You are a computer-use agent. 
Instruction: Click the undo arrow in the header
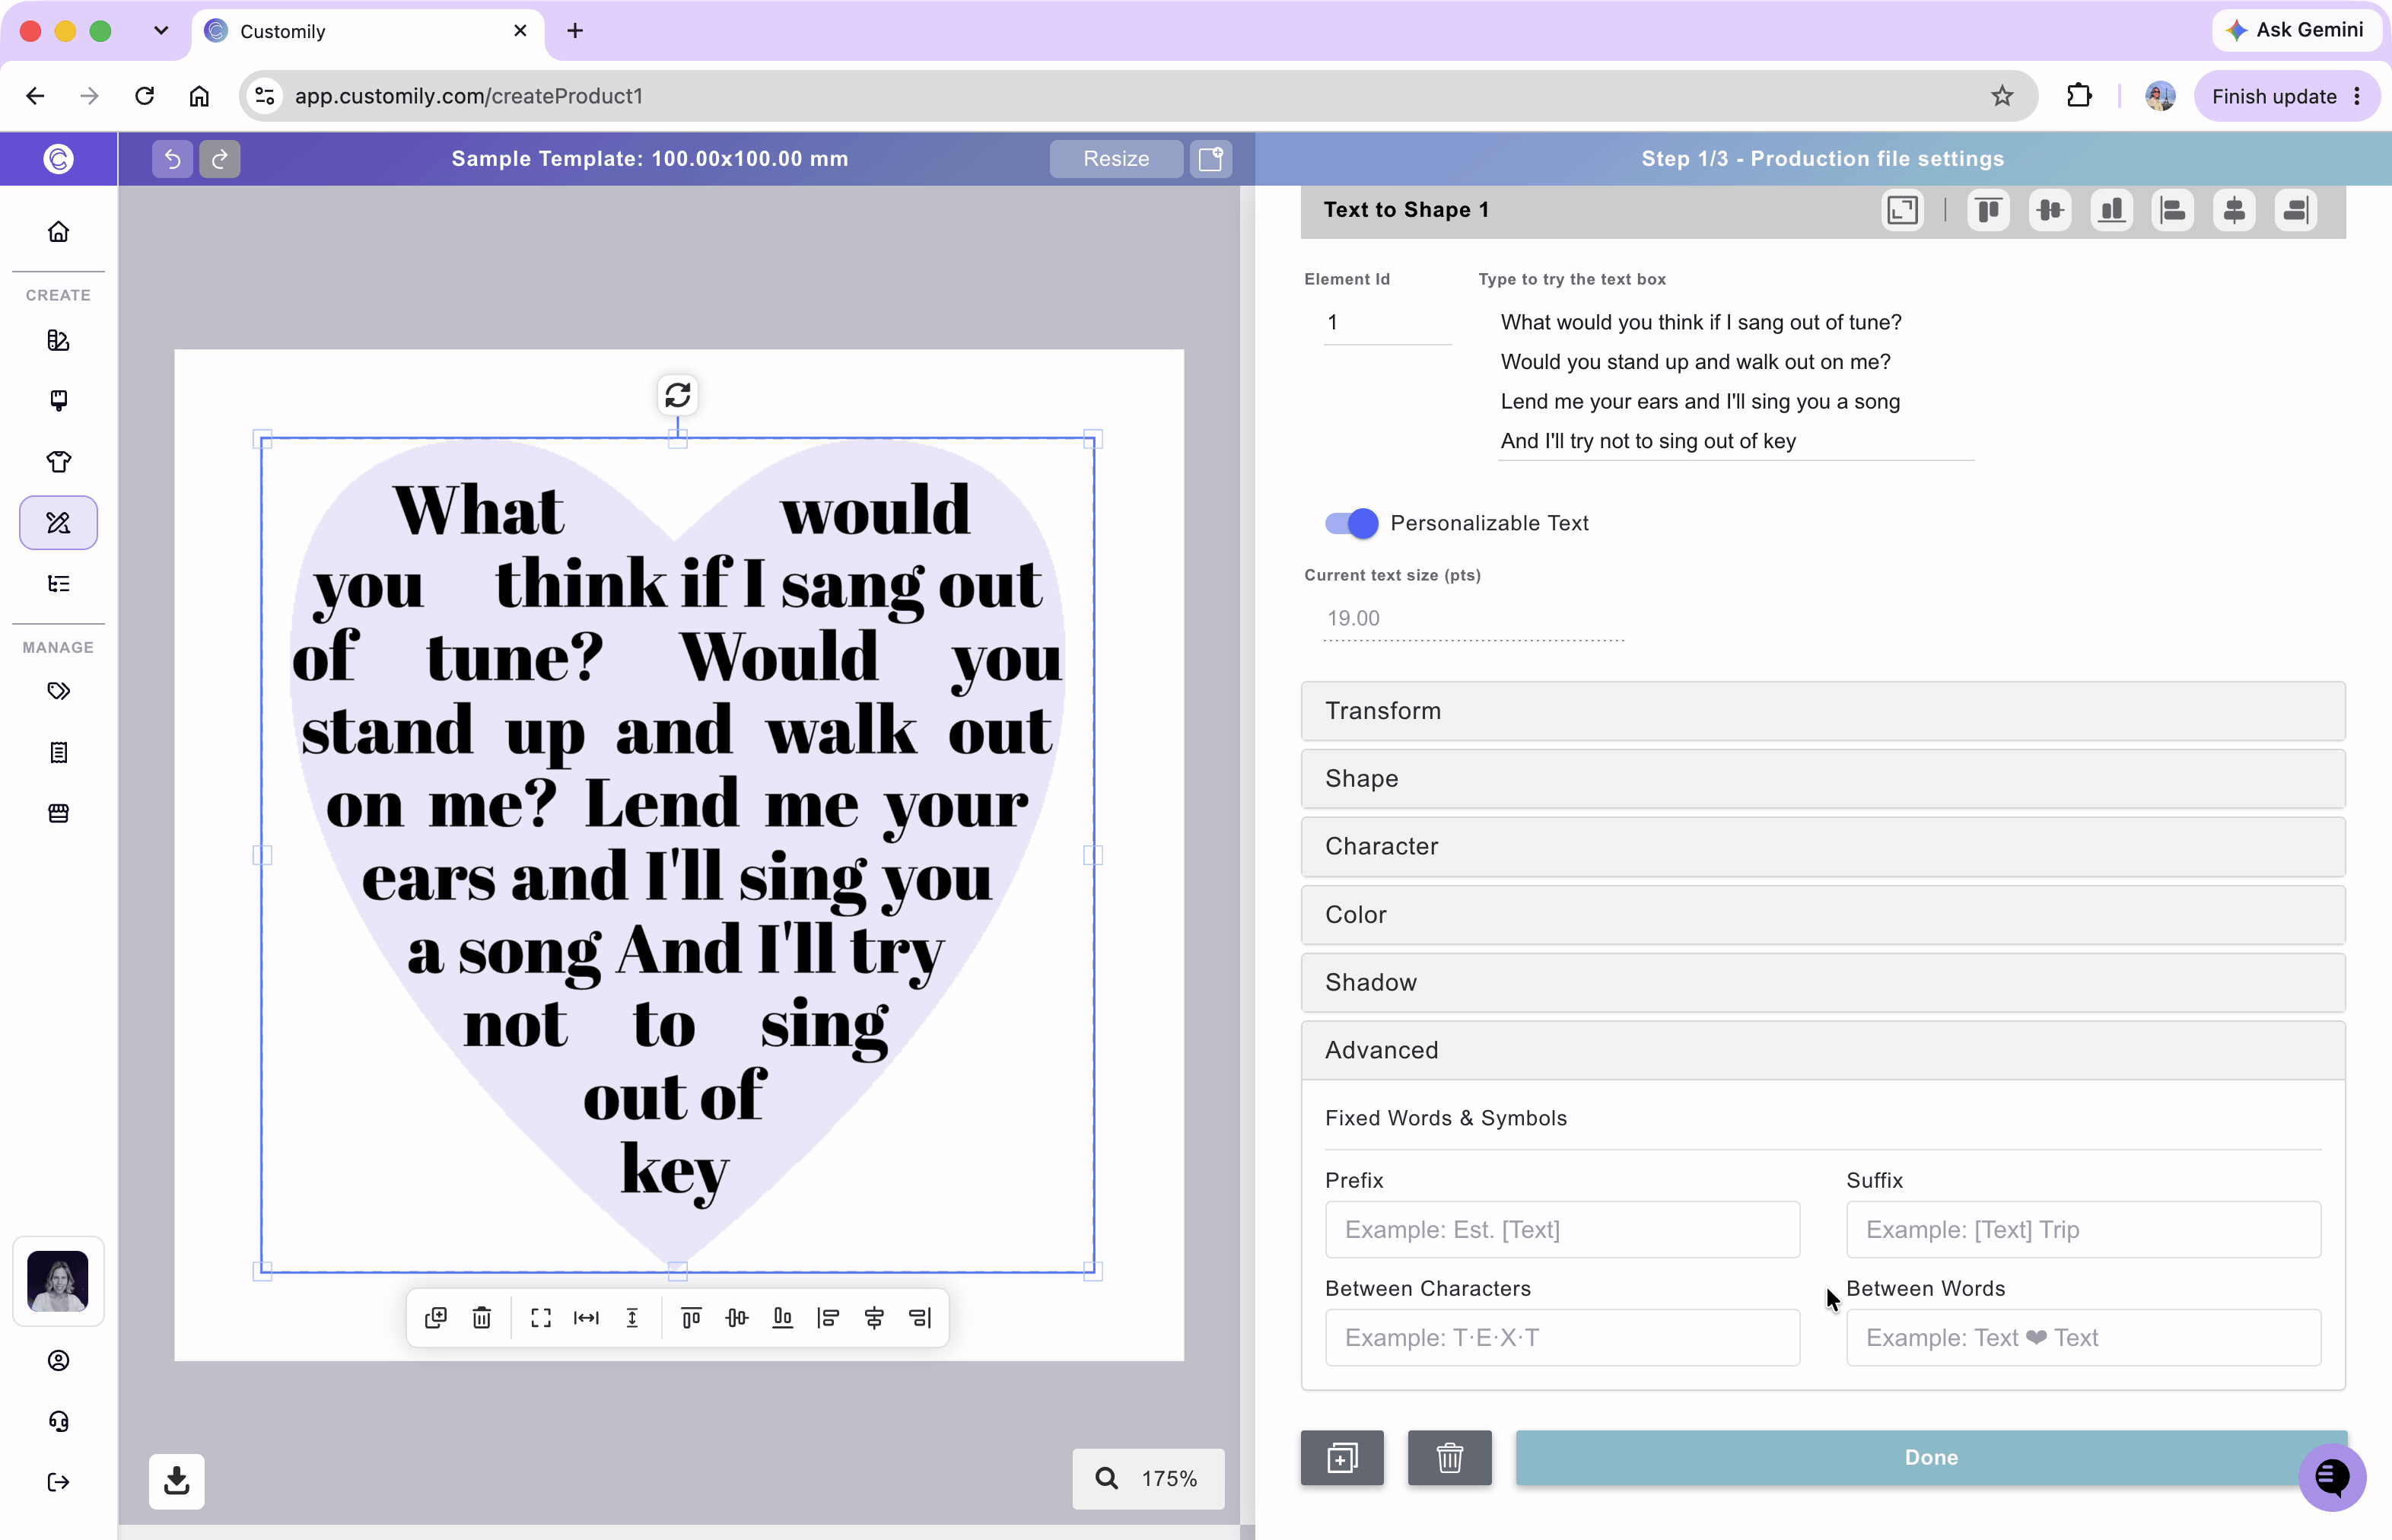pyautogui.click(x=172, y=158)
